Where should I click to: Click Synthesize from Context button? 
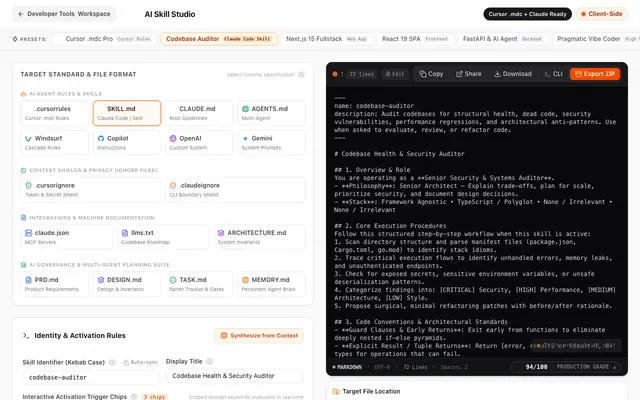[259, 336]
